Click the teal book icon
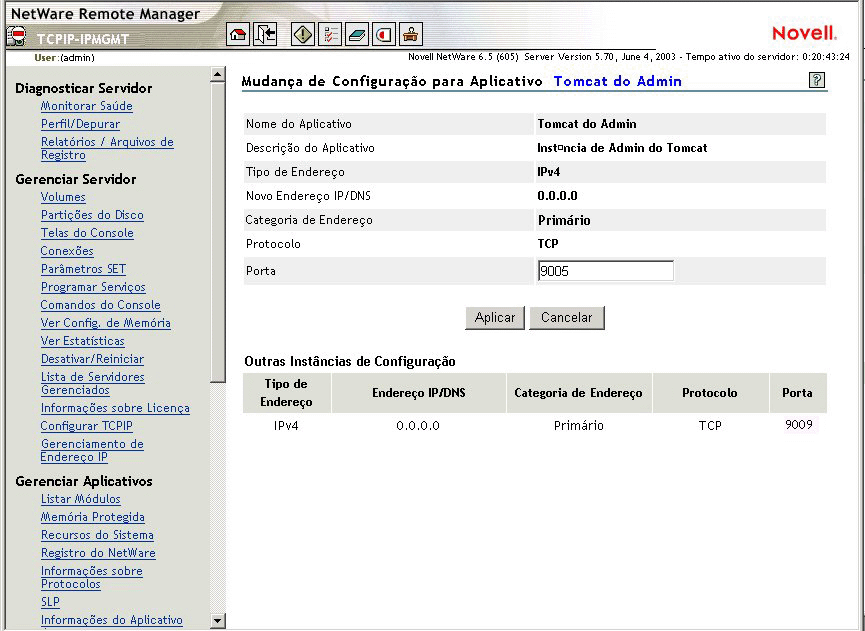Viewport: 865px width, 631px height. click(357, 35)
